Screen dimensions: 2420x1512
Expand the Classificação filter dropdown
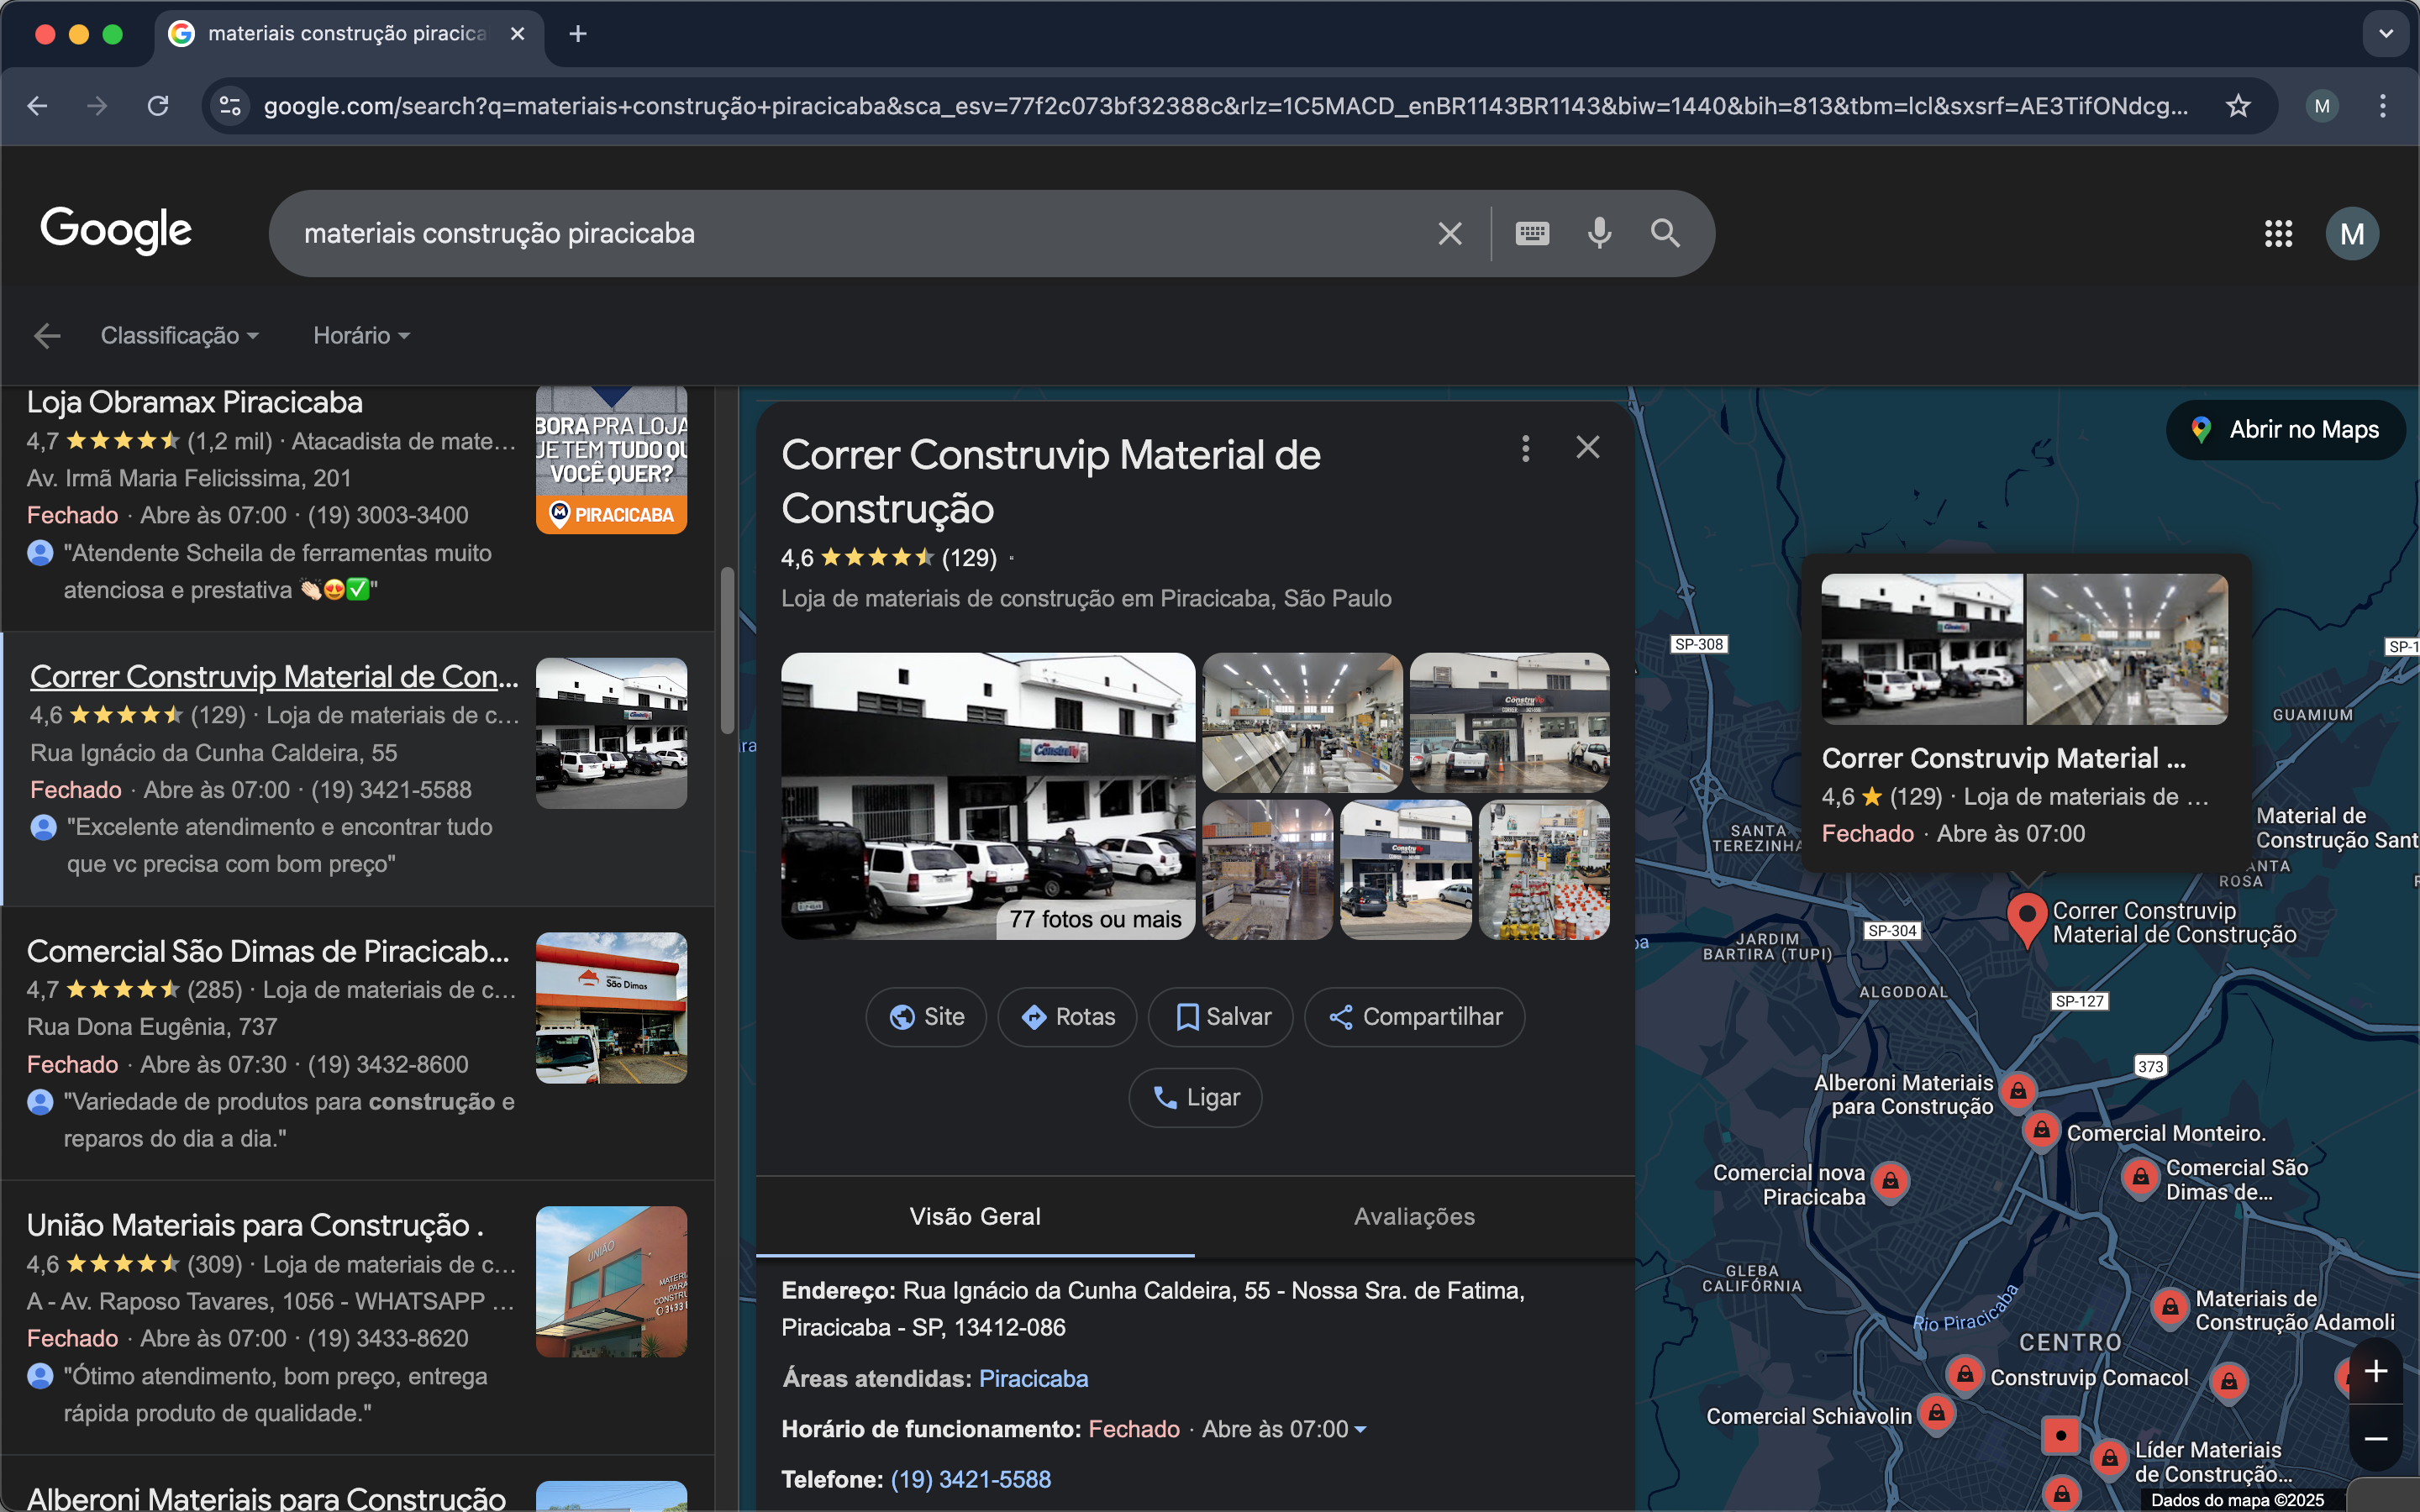tap(180, 336)
